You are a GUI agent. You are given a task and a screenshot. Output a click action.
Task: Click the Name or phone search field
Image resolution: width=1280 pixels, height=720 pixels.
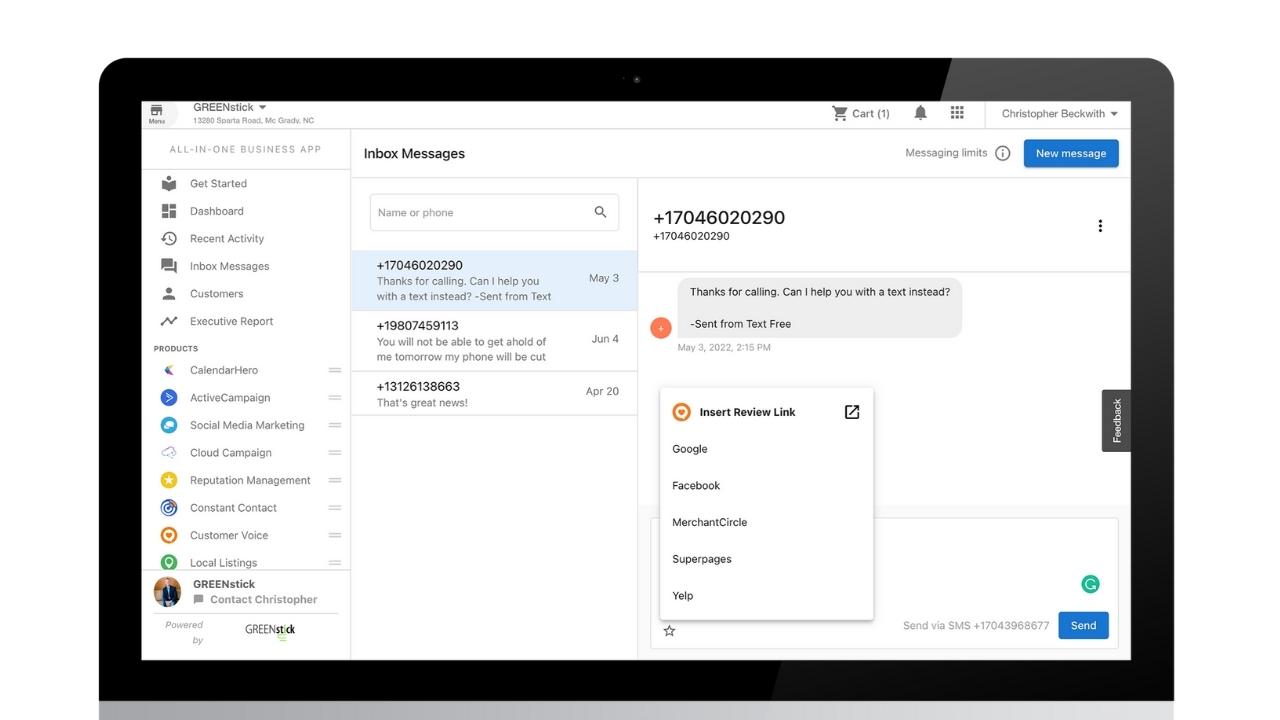tap(480, 212)
